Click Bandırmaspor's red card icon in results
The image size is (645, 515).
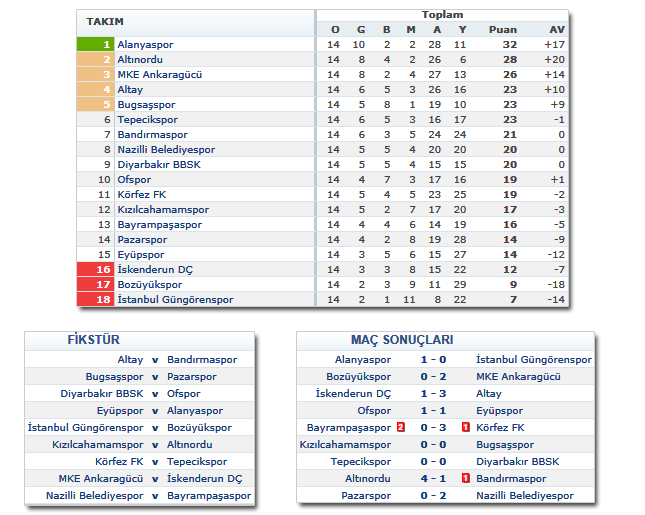[466, 478]
